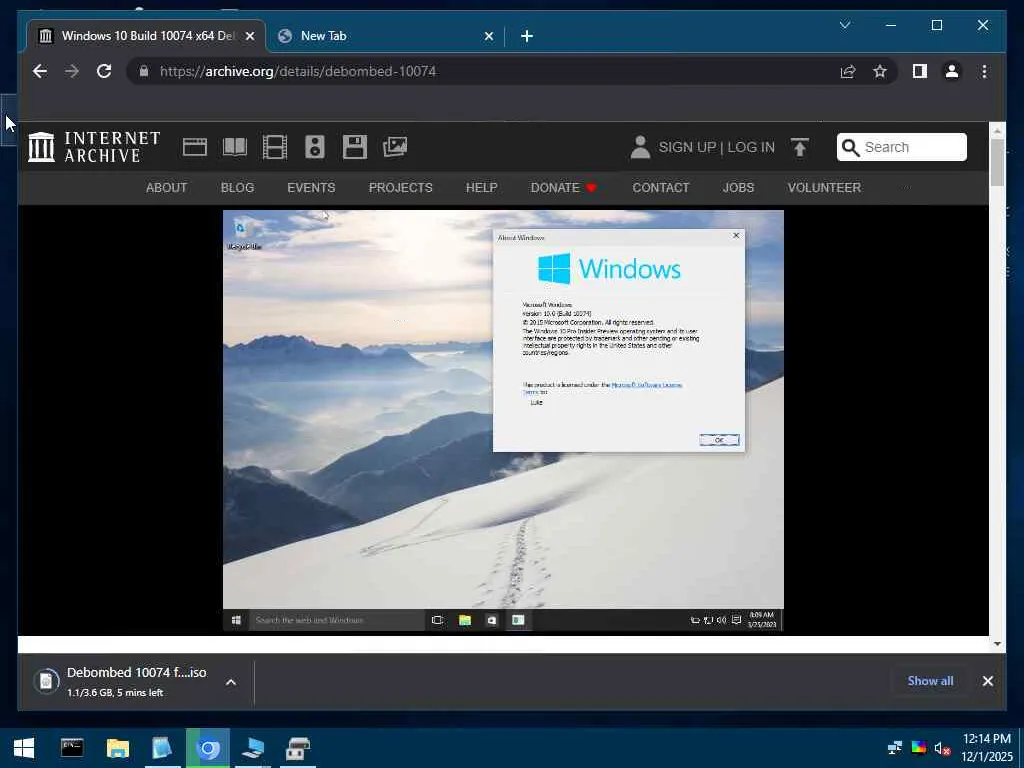Viewport: 1024px width, 768px height.
Task: Share this page via share icon
Action: pyautogui.click(x=848, y=71)
